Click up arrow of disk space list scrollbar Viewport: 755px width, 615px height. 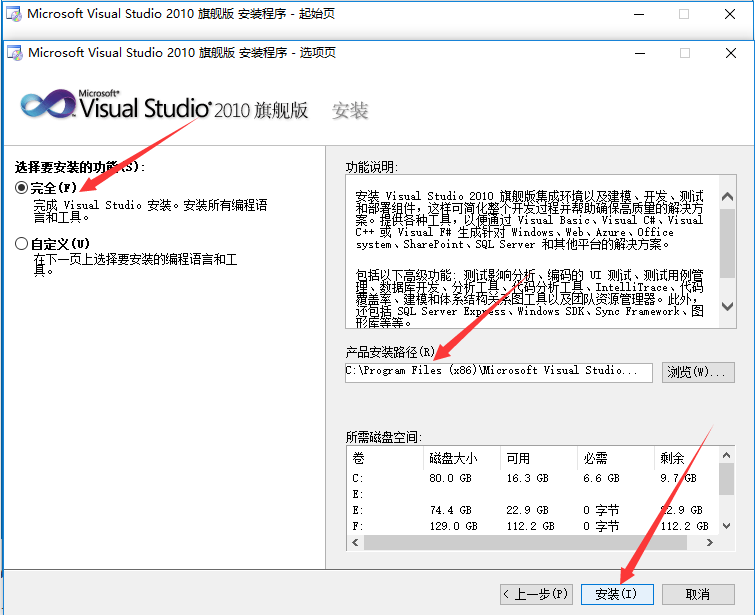(x=727, y=455)
